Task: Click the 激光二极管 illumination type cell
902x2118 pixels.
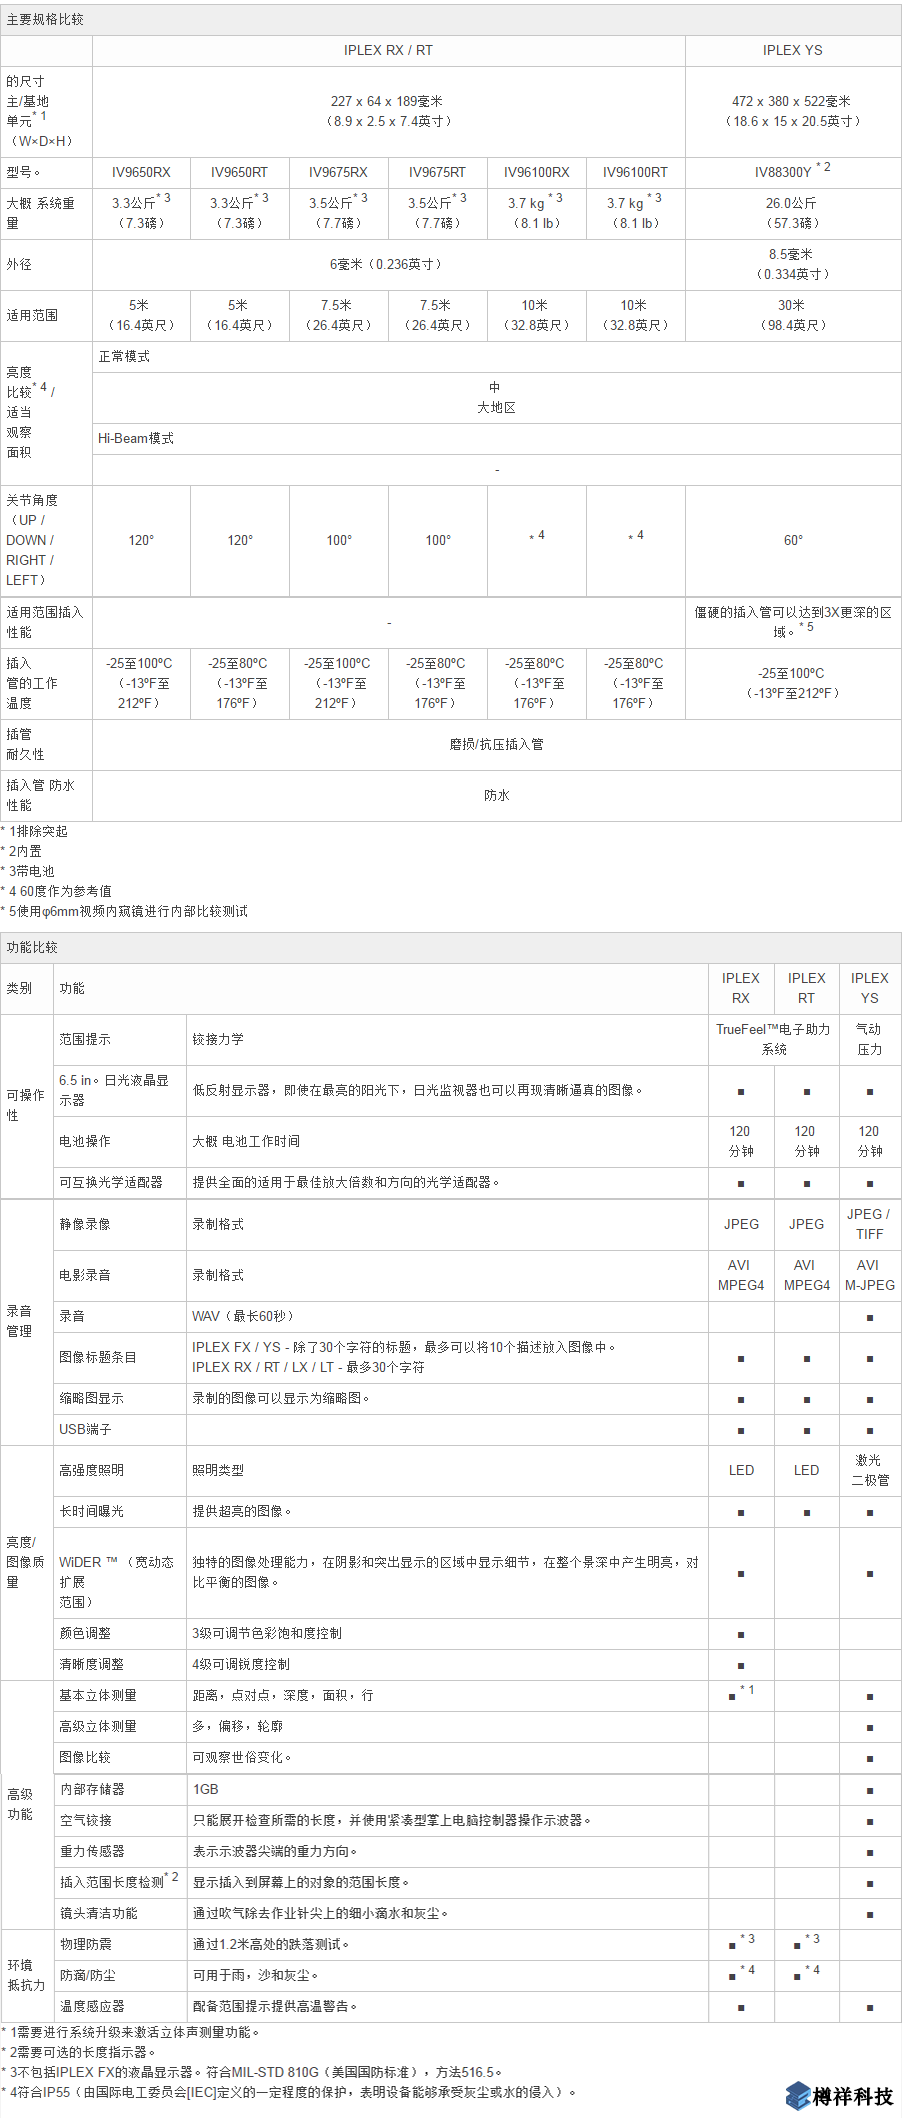Action: click(x=869, y=1470)
